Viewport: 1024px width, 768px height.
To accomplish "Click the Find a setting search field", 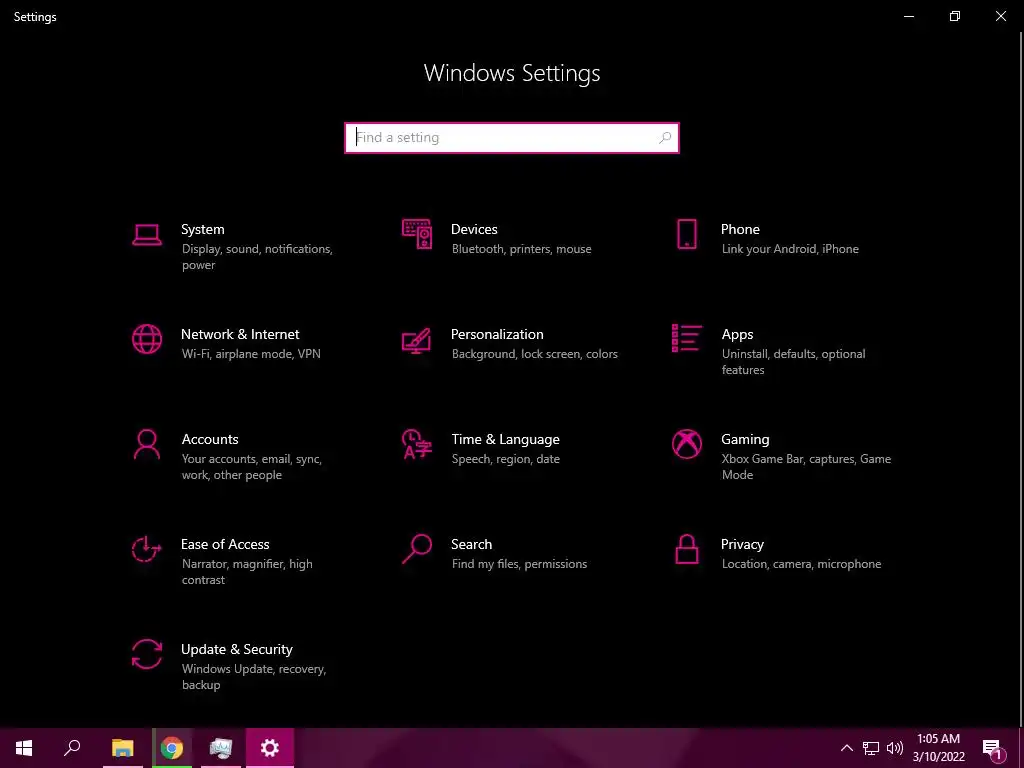I will click(x=512, y=138).
